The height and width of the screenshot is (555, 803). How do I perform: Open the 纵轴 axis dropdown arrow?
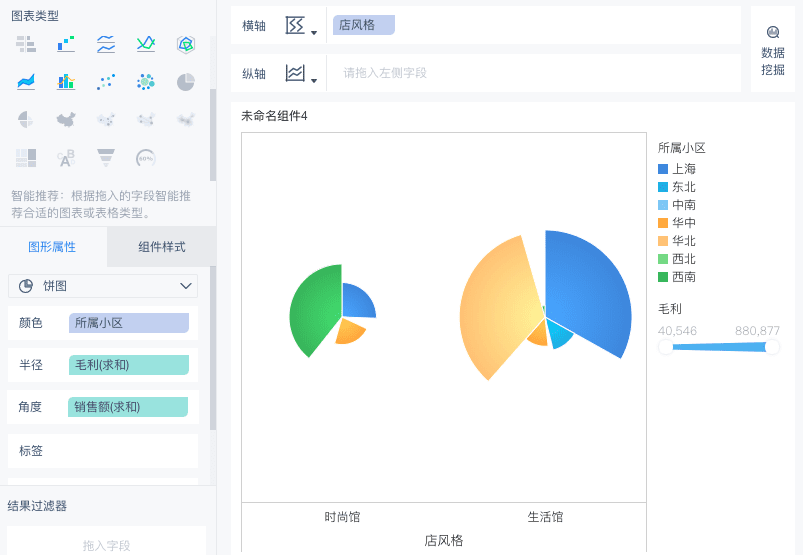pos(314,80)
